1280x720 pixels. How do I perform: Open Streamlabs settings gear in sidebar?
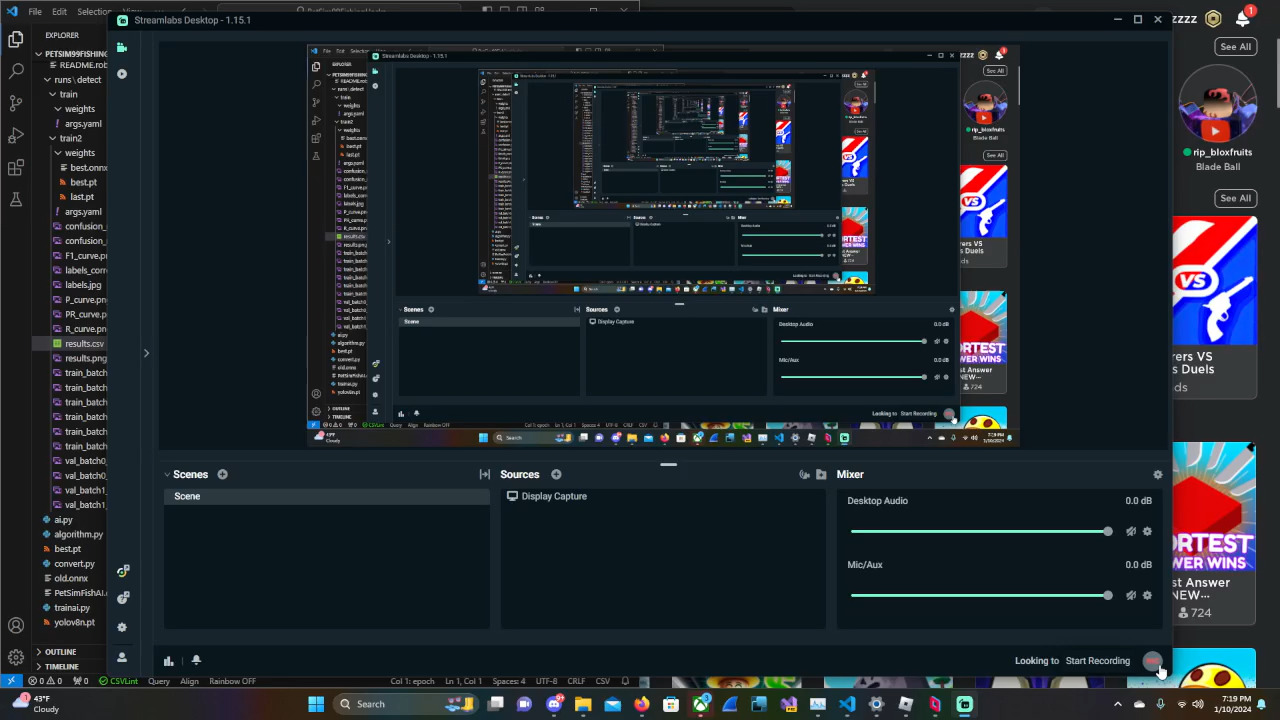[x=122, y=627]
